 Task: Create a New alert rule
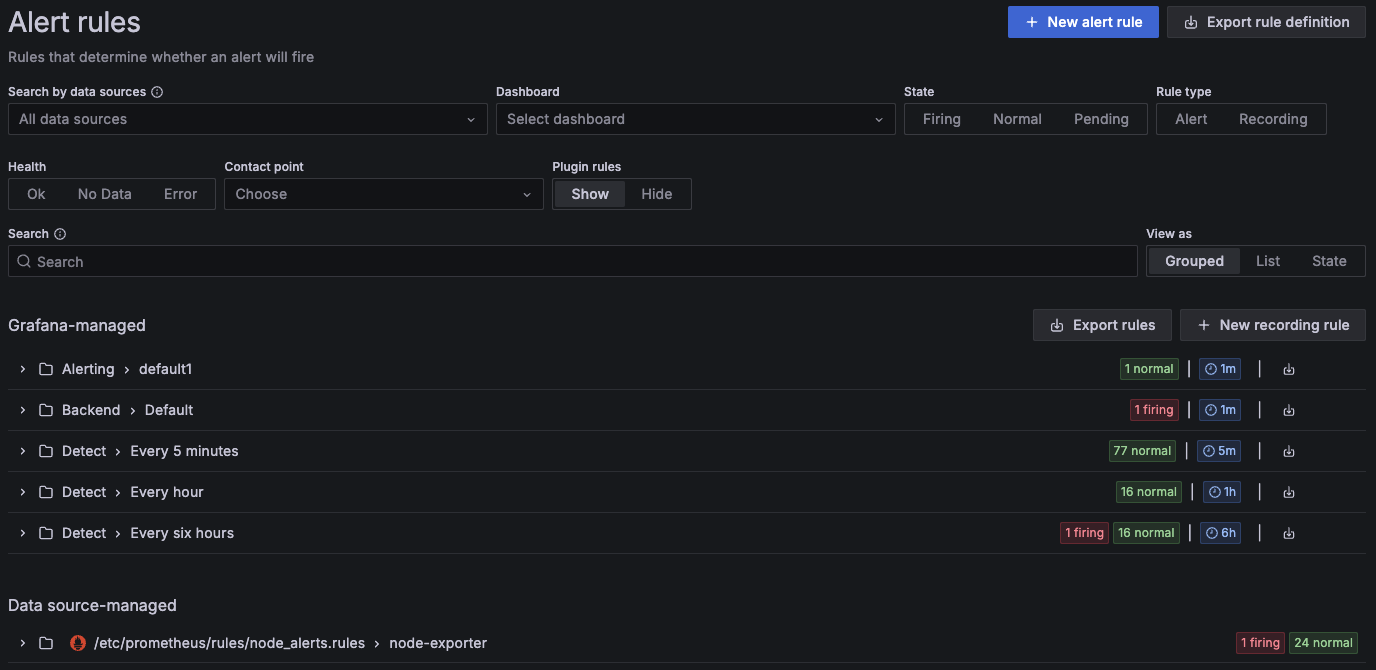pos(1083,21)
